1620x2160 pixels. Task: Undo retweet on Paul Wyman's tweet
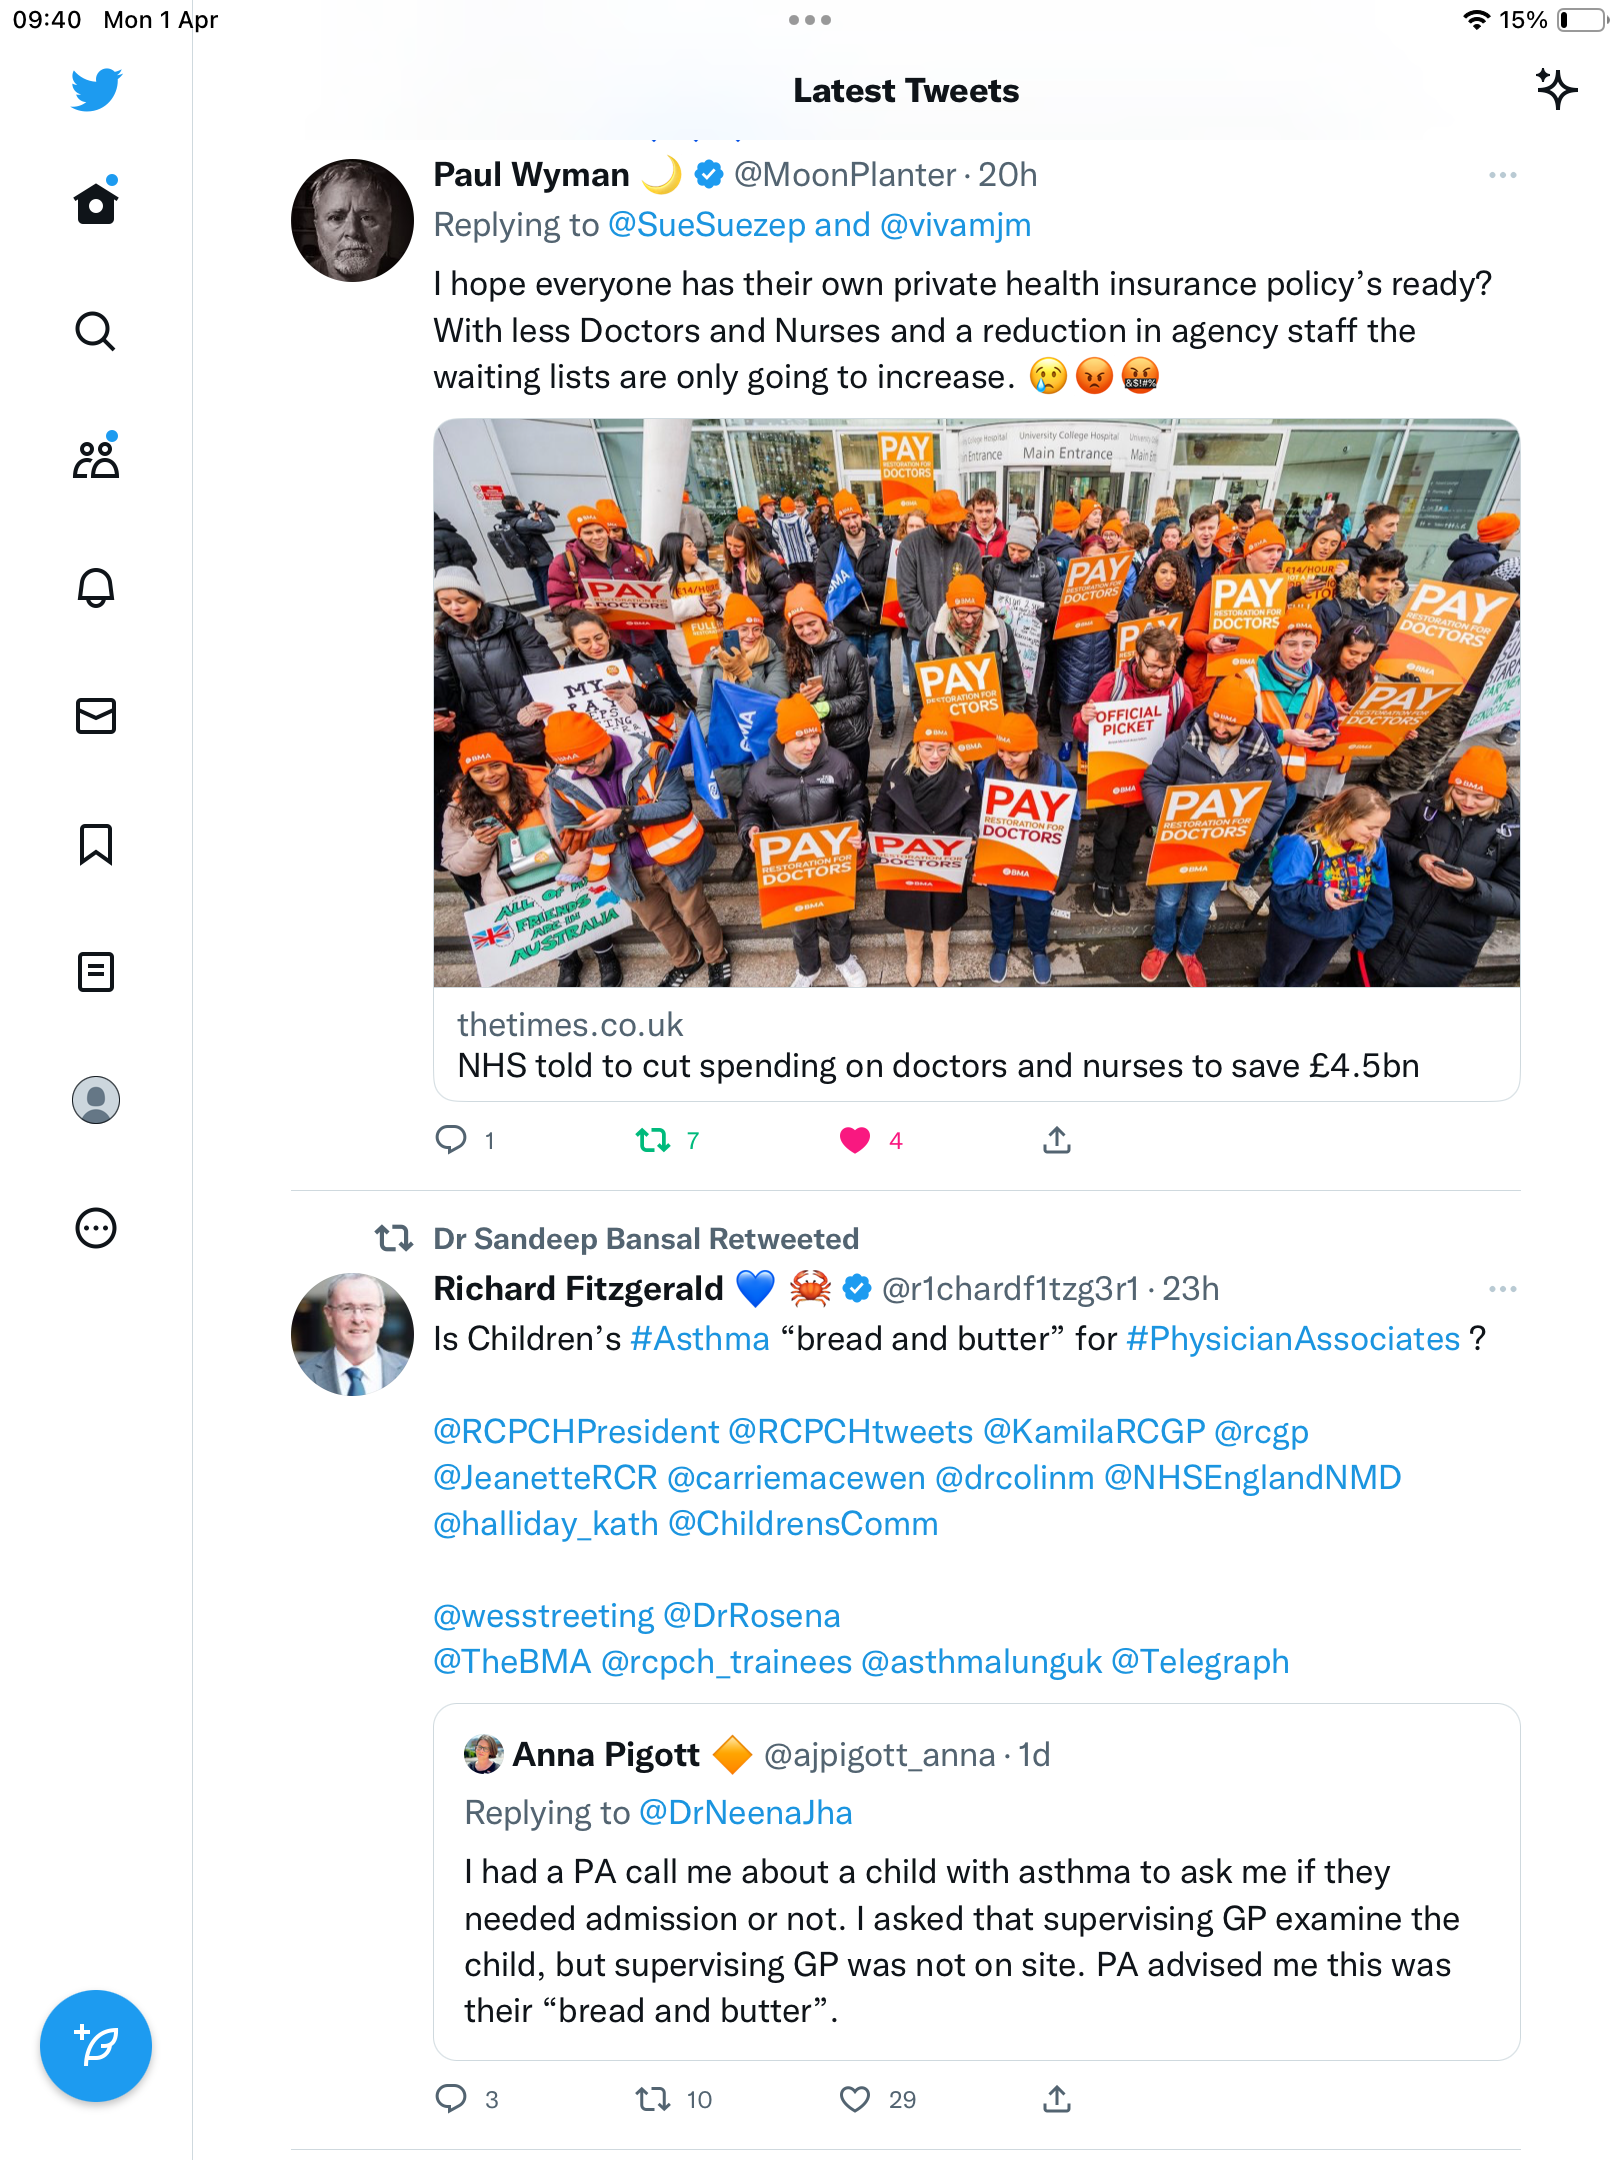pos(653,1140)
